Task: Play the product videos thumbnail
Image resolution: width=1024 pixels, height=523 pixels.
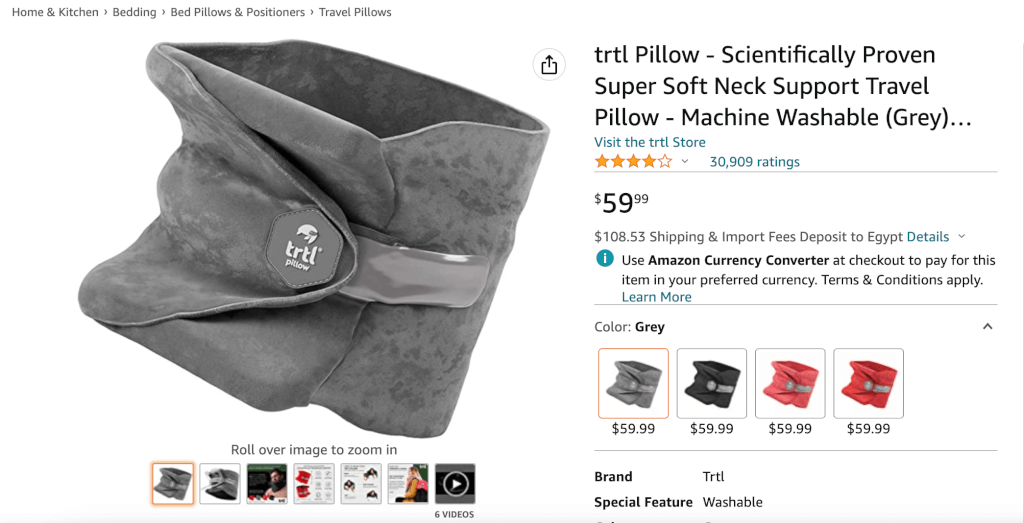Action: [455, 484]
